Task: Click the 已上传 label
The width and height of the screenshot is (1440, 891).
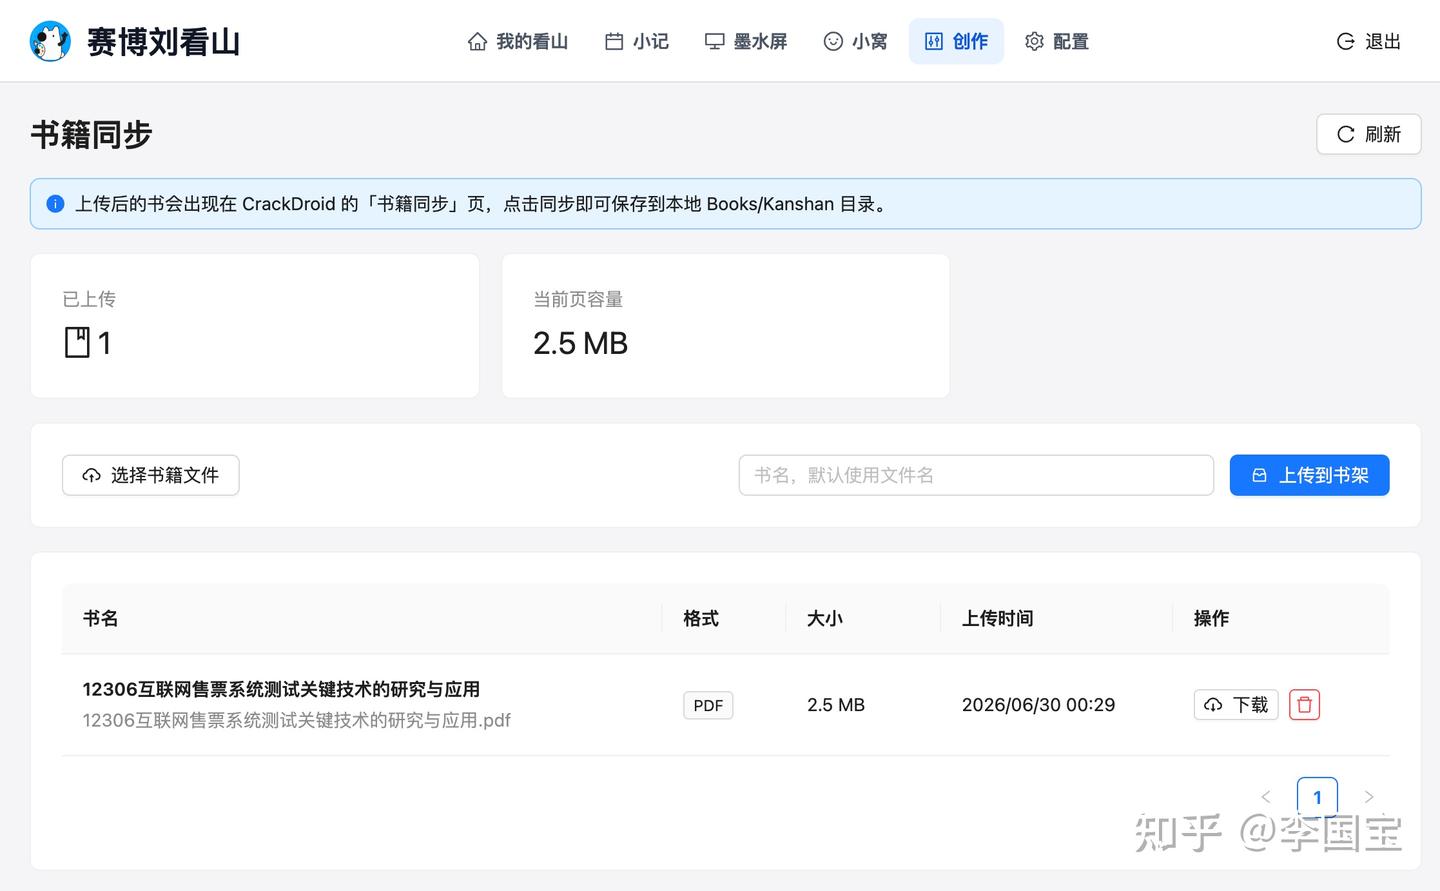Action: coord(89,299)
